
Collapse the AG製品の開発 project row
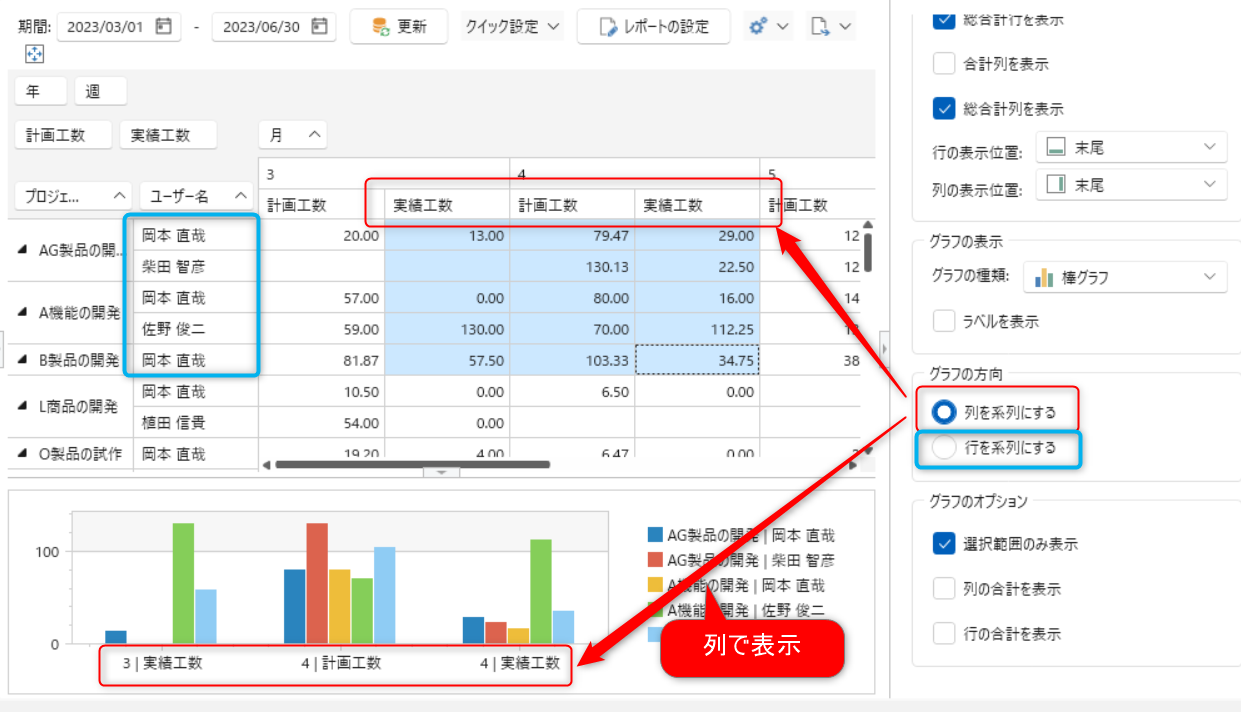23,250
